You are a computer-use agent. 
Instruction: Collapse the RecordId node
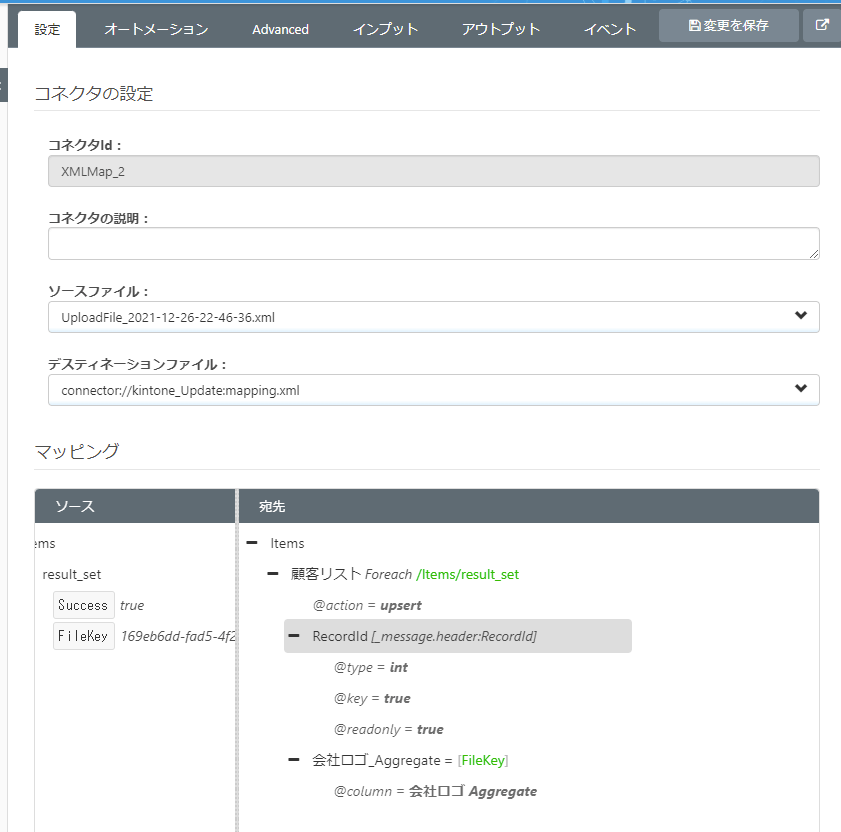(294, 636)
